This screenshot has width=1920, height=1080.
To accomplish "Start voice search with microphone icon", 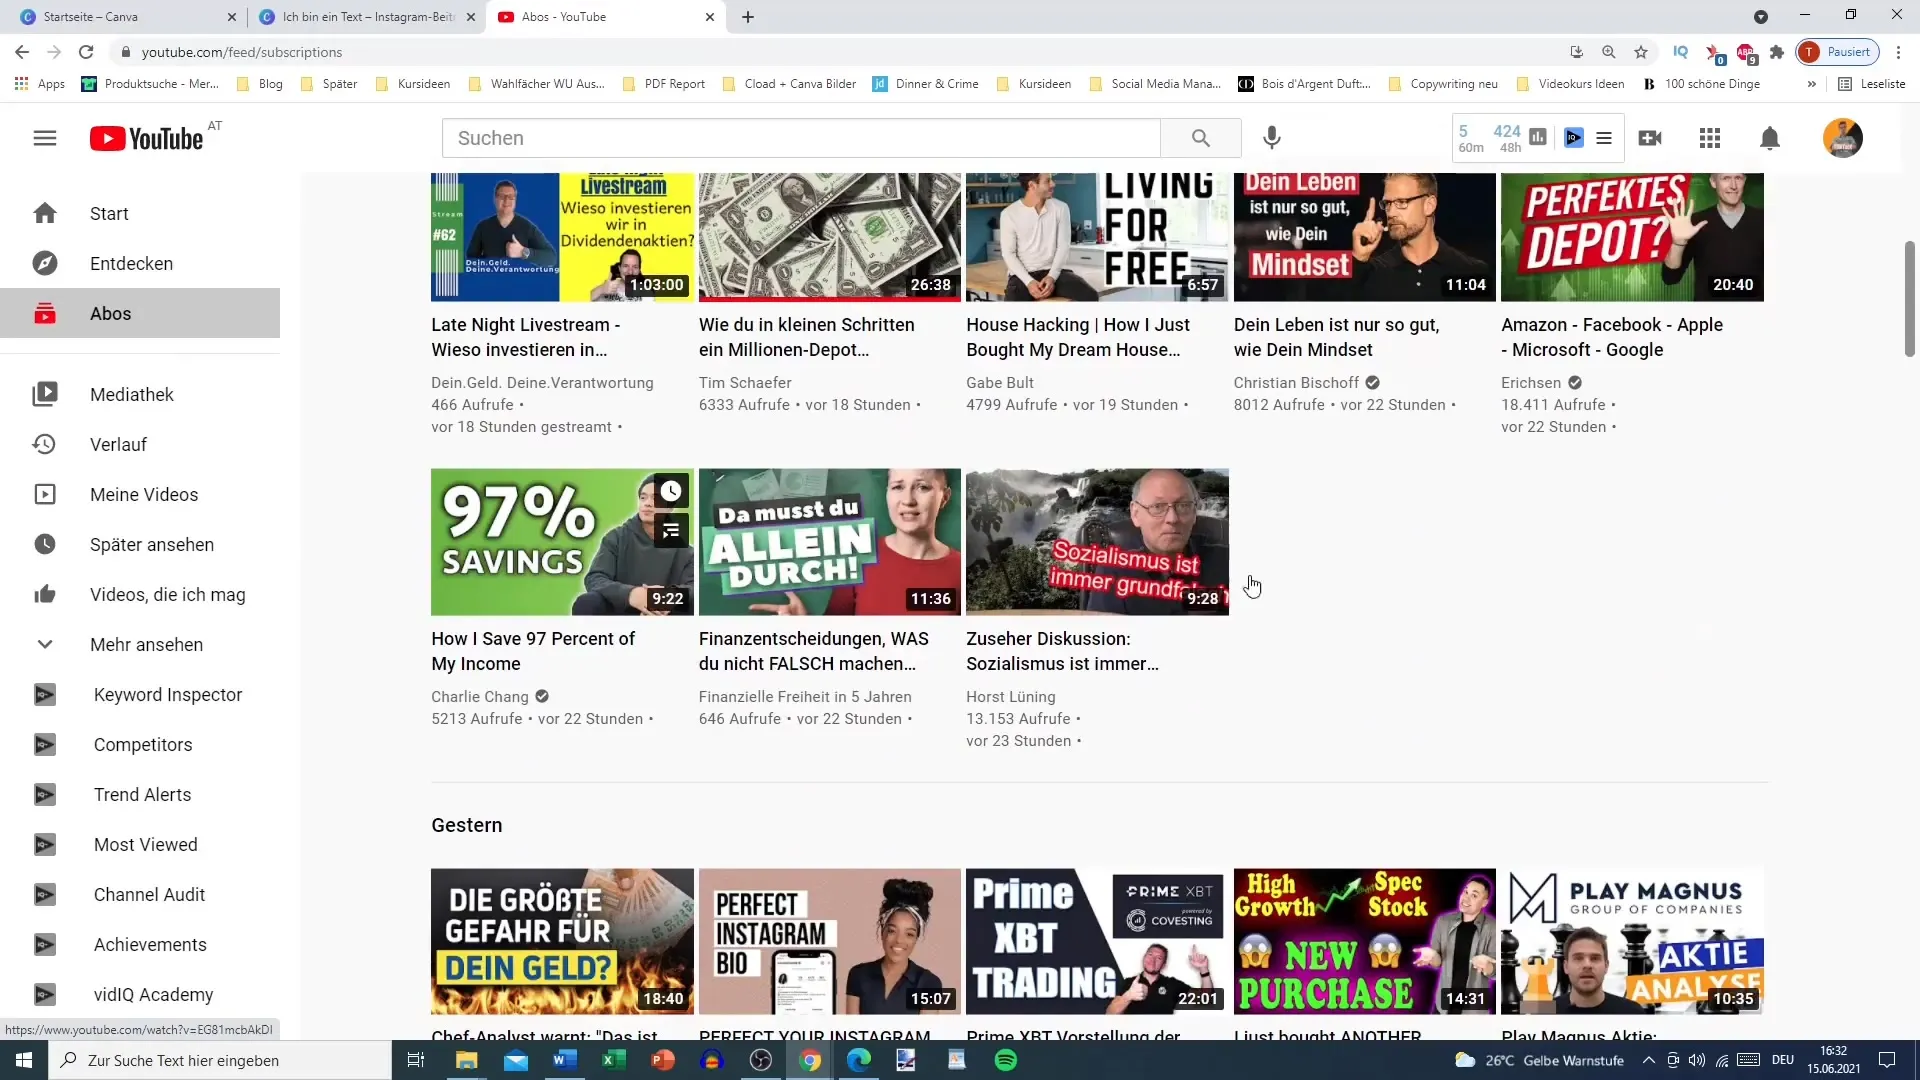I will (x=1271, y=138).
